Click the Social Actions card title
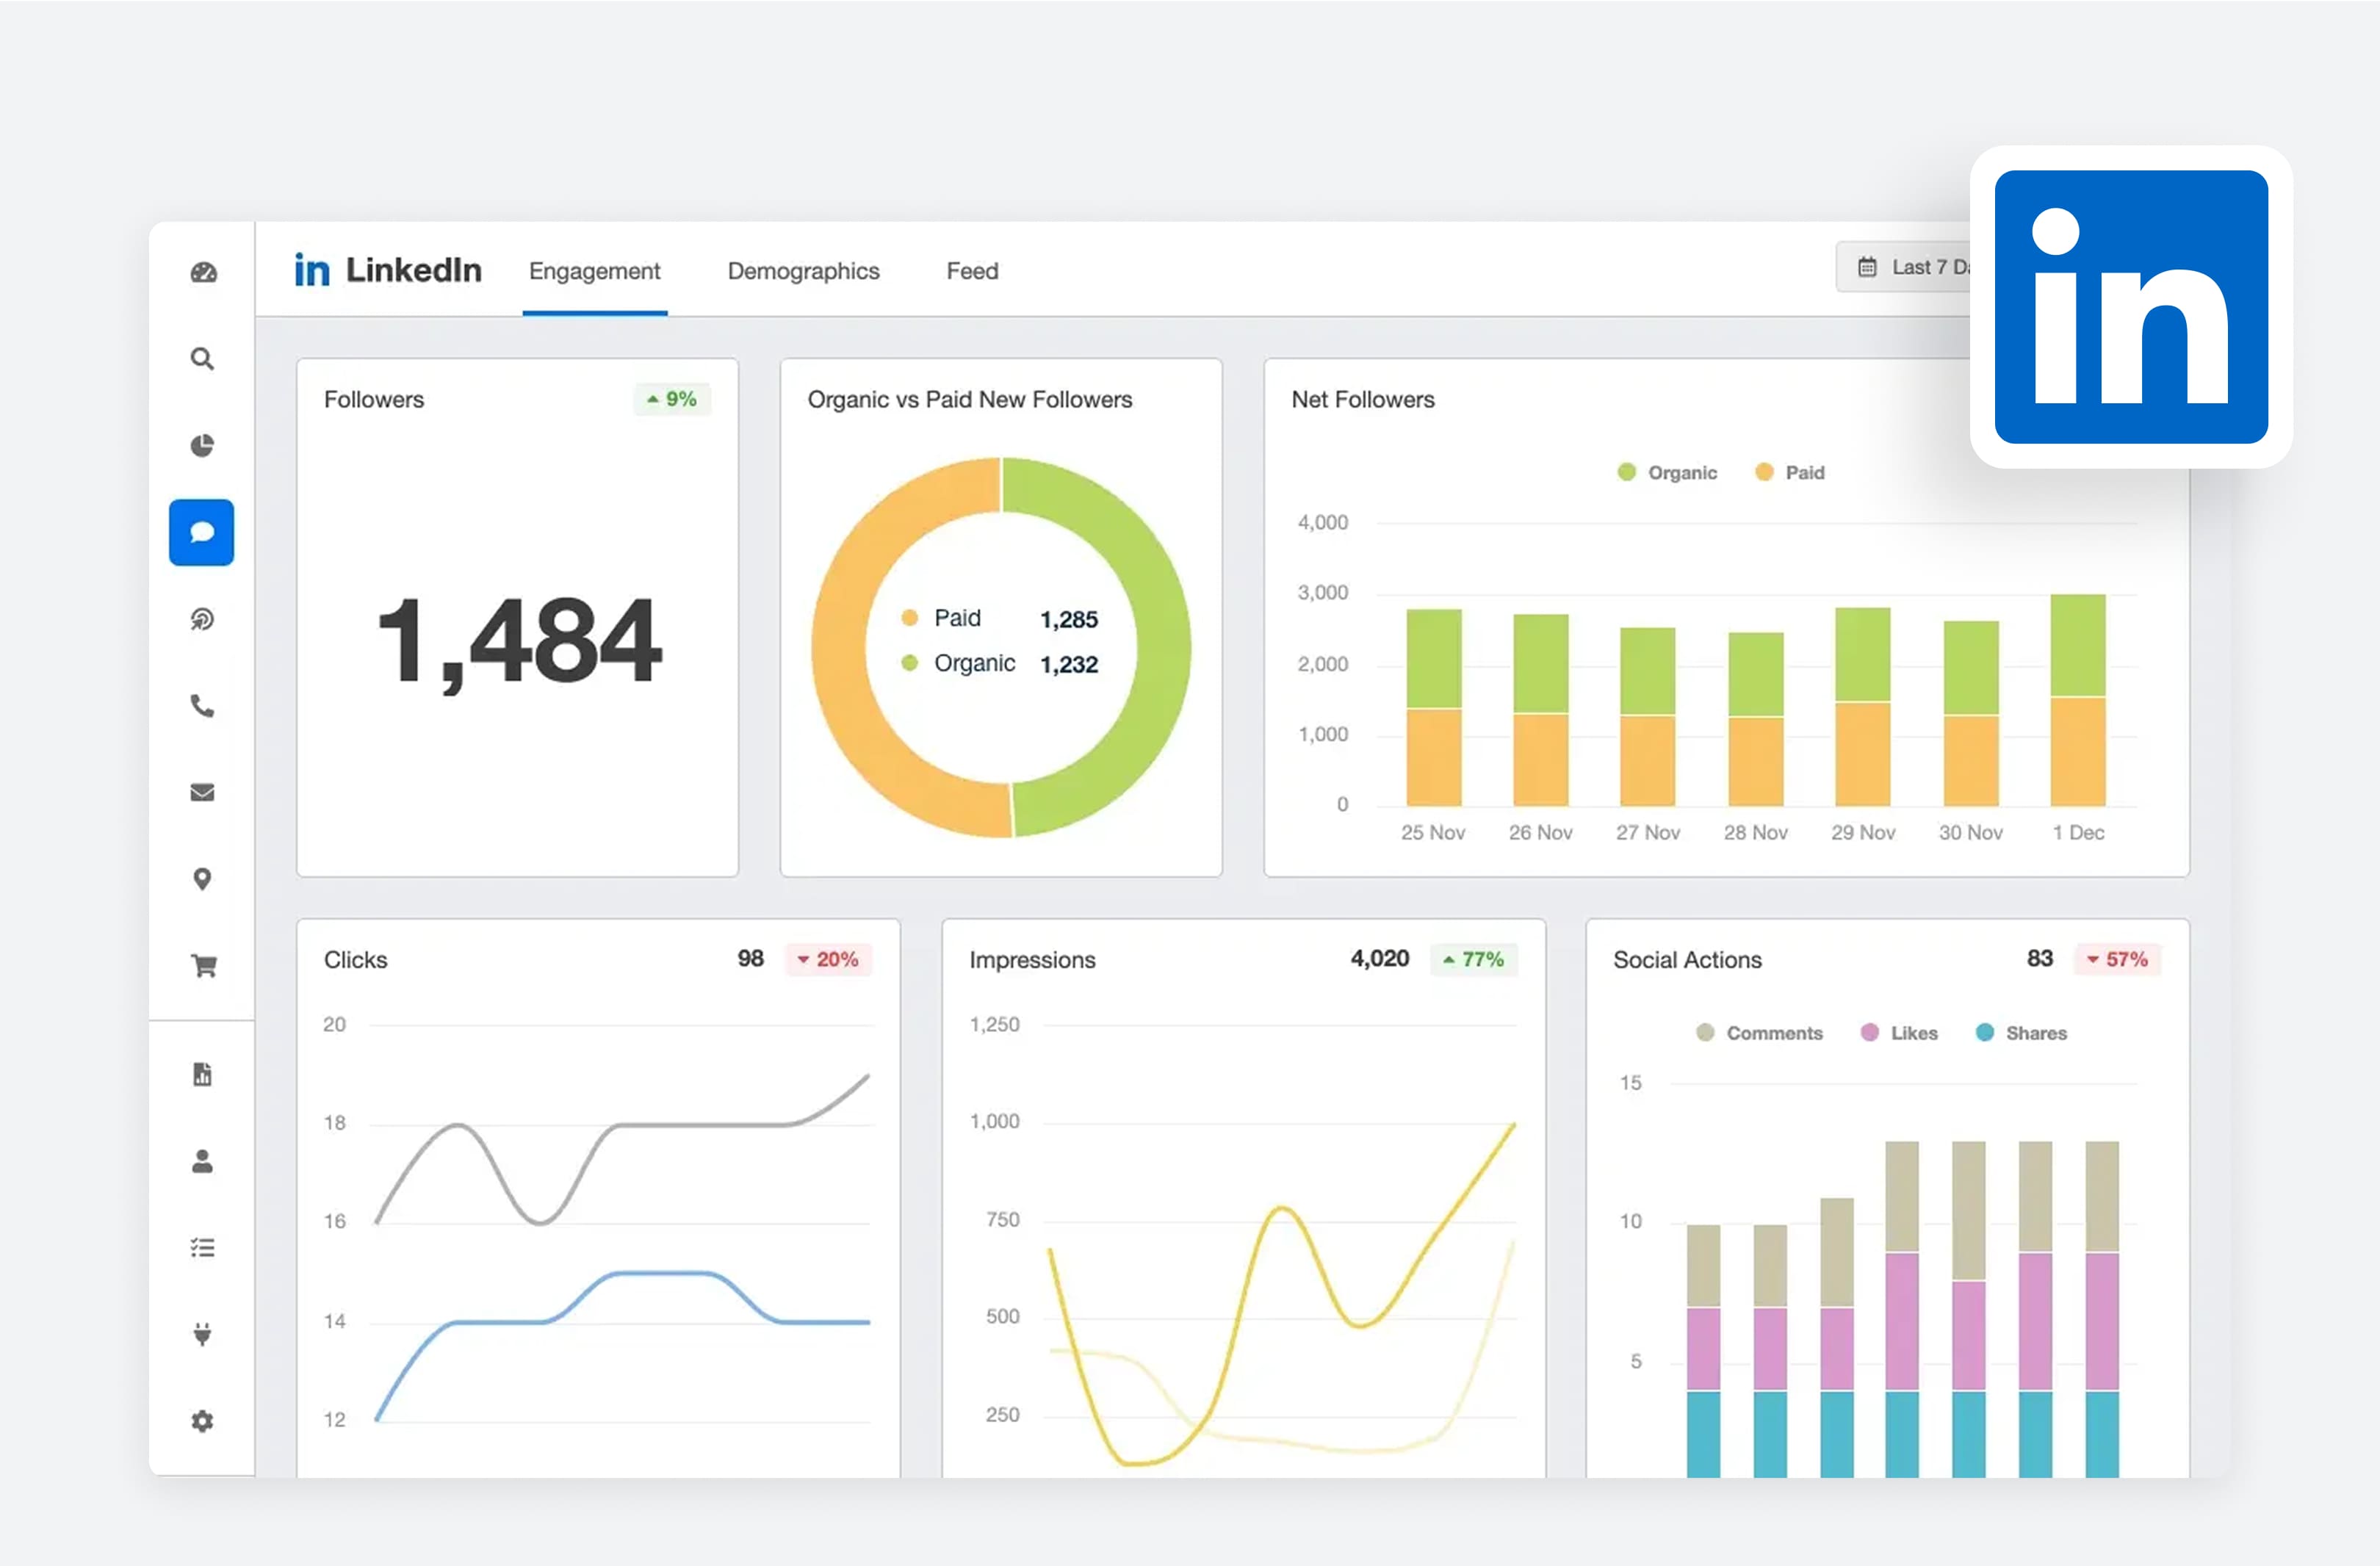Image resolution: width=2380 pixels, height=1566 pixels. (1687, 959)
